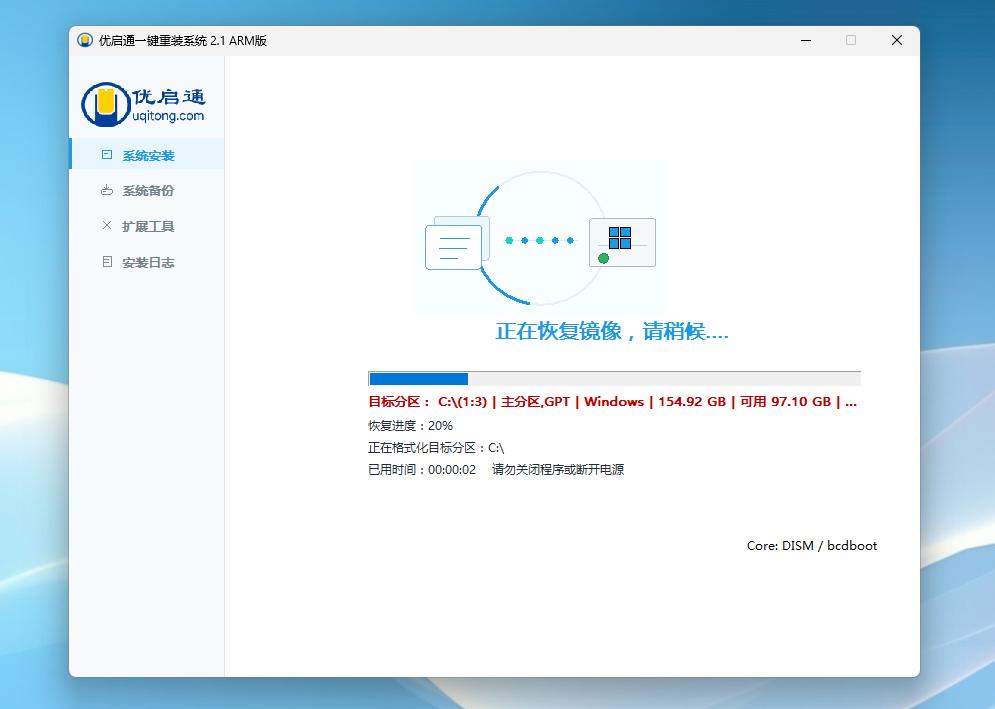
Task: Minimize the 优启通 window
Action: click(806, 40)
